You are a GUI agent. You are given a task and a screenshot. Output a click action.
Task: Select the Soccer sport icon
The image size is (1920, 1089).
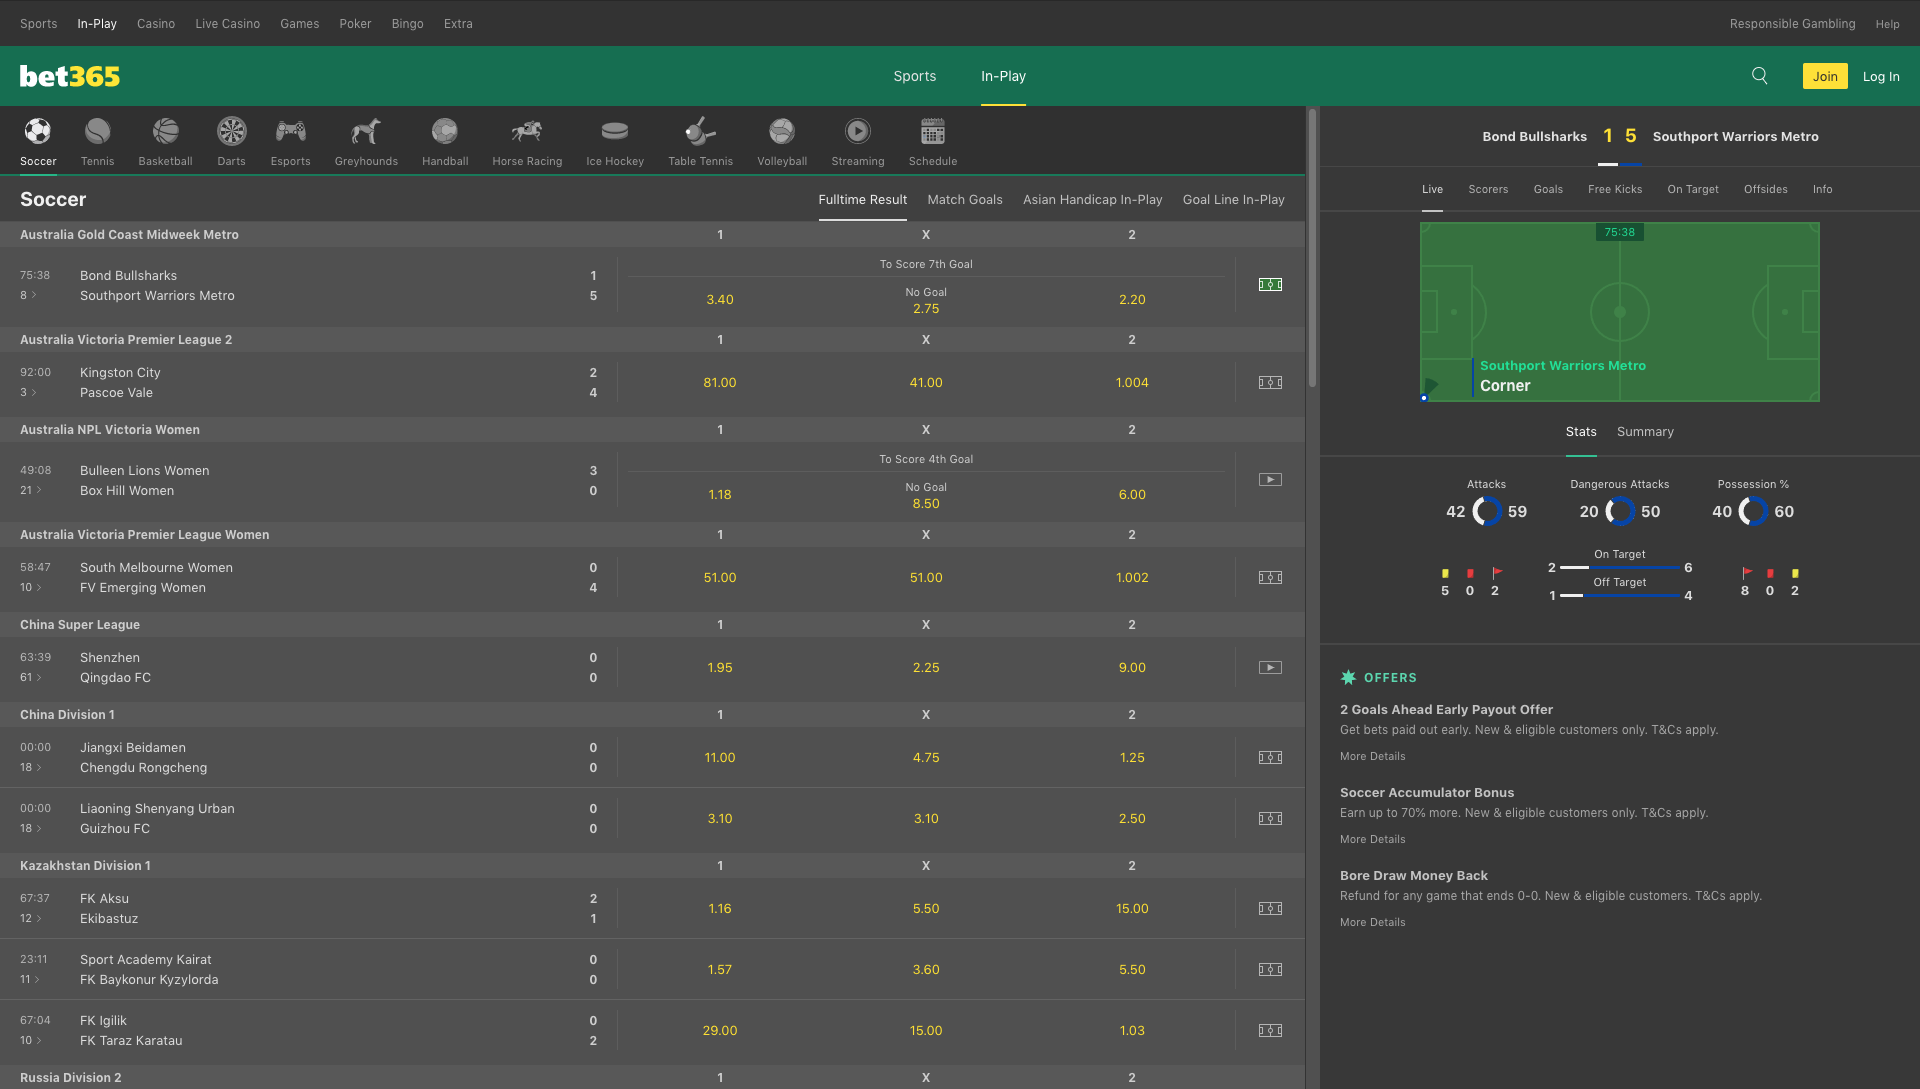pos(38,132)
